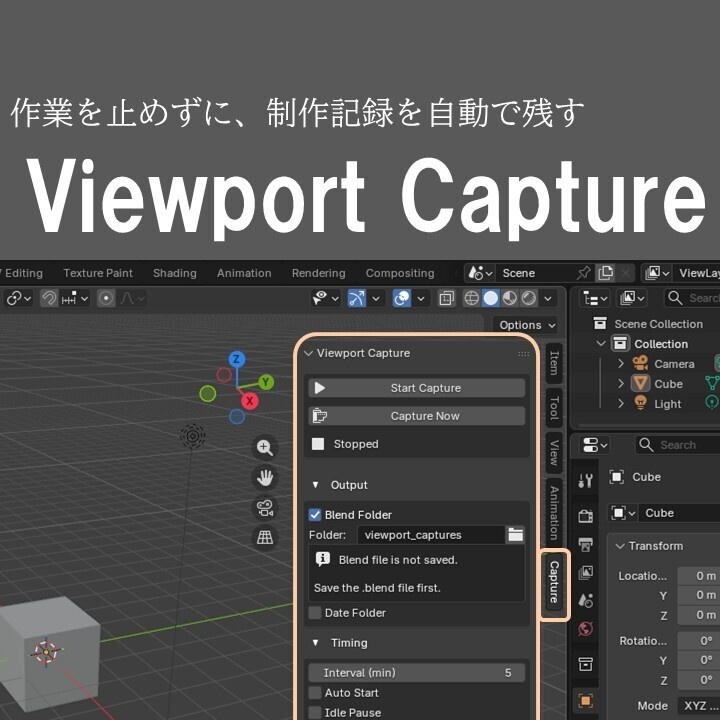Select rendered viewport shading
Screen dimensions: 720x720
tap(529, 298)
